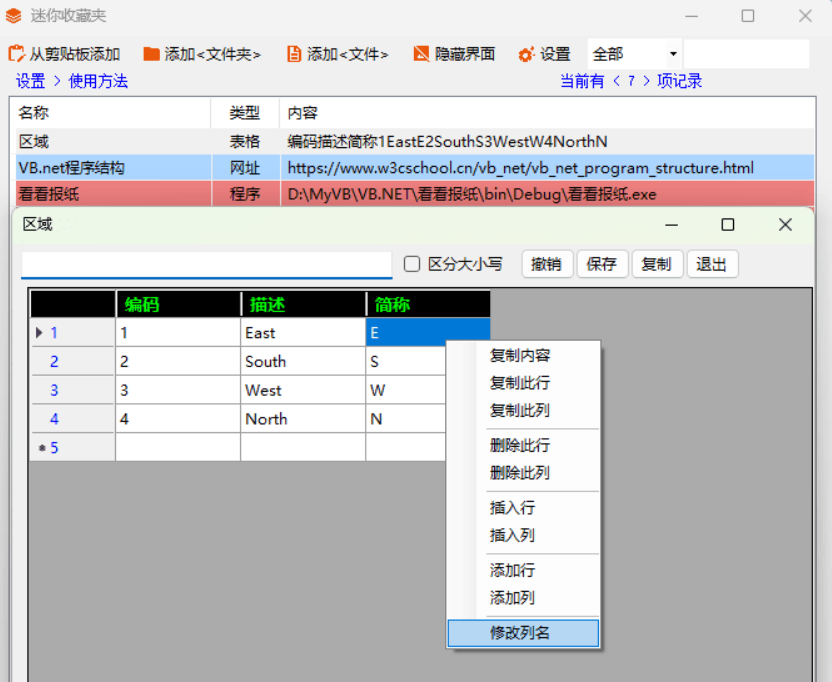
Task: Expand the 全部 category dropdown
Action: point(673,54)
